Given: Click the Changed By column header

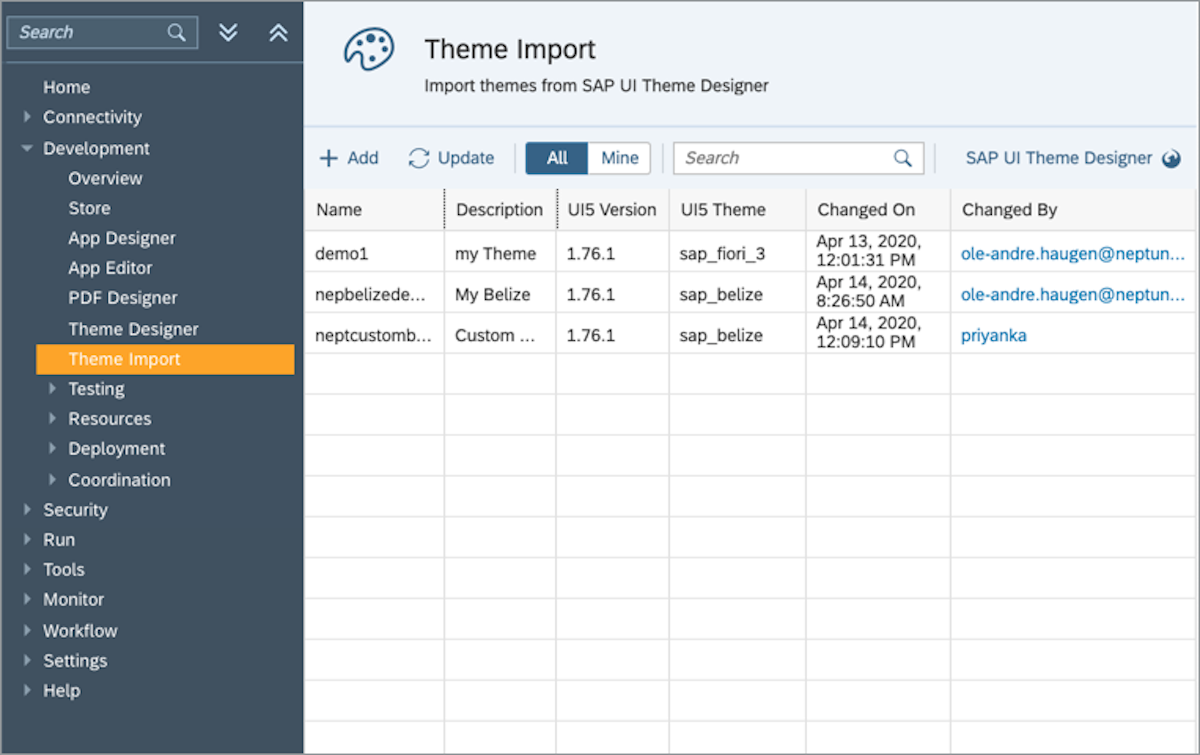Looking at the screenshot, I should click(x=1073, y=210).
